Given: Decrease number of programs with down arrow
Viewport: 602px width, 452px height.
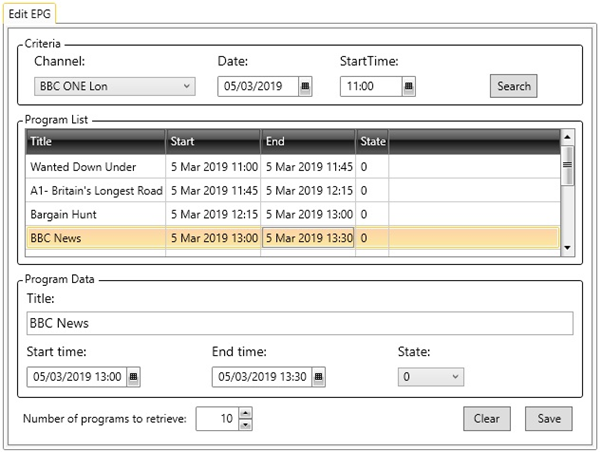Looking at the screenshot, I should click(x=246, y=424).
